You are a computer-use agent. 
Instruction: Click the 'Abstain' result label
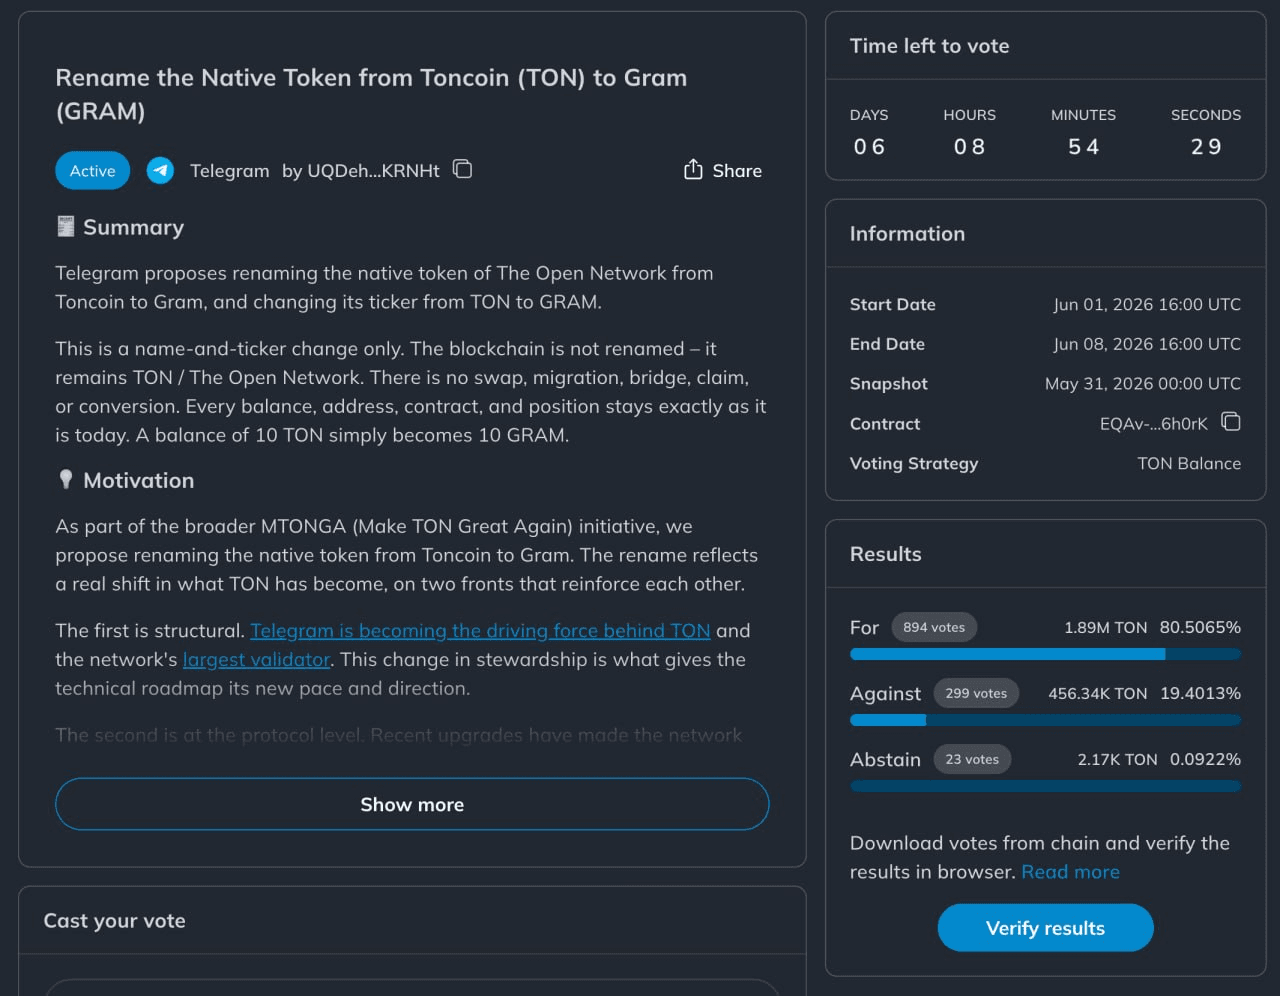point(885,759)
